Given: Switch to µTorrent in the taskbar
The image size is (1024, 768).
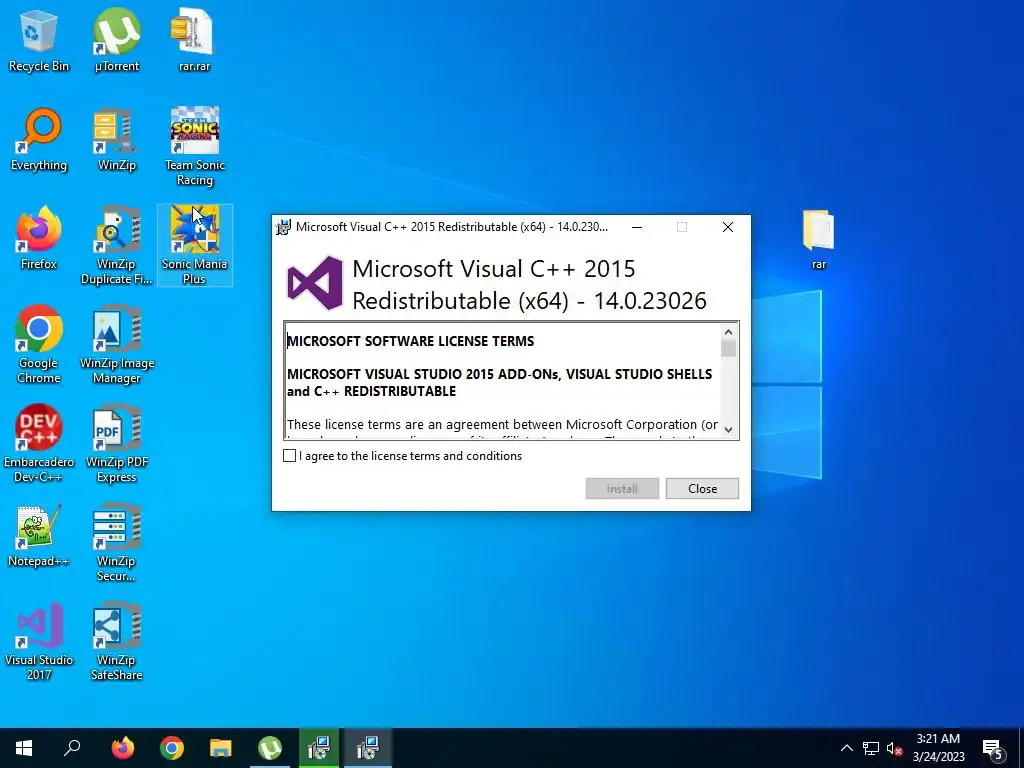Looking at the screenshot, I should coord(270,748).
